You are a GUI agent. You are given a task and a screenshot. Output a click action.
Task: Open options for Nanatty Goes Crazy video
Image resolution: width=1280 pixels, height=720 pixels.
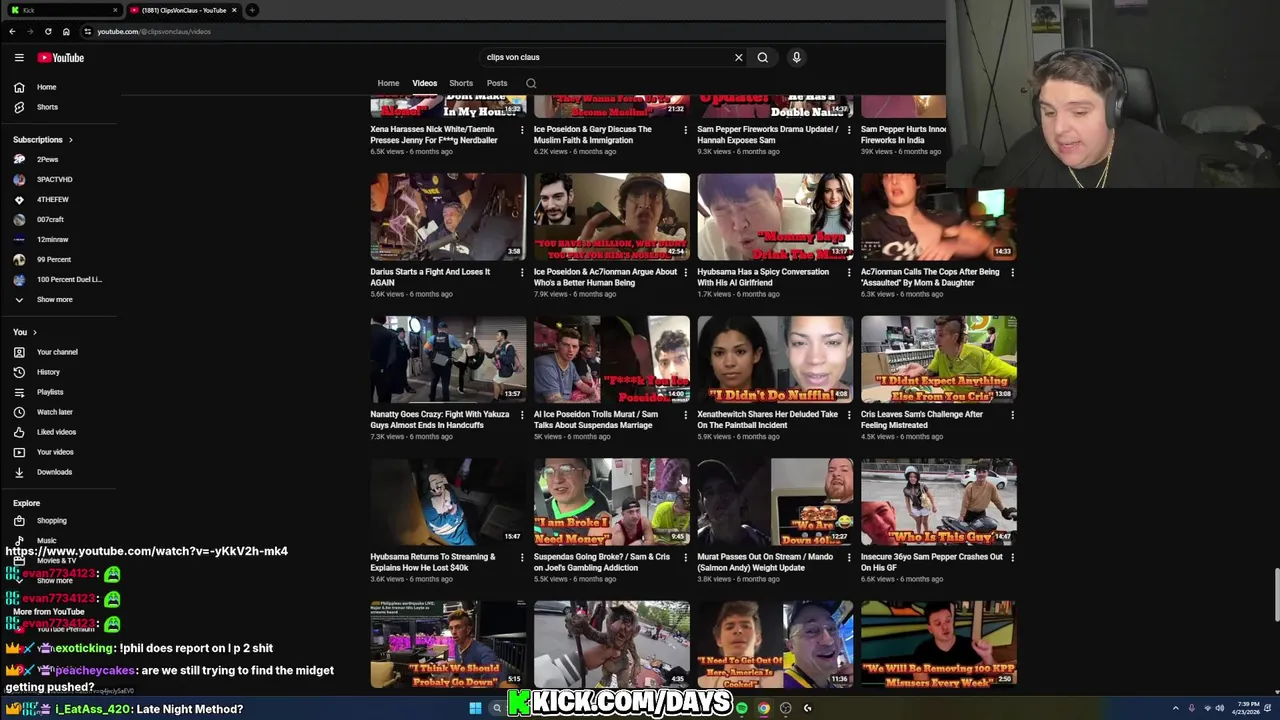(x=522, y=415)
